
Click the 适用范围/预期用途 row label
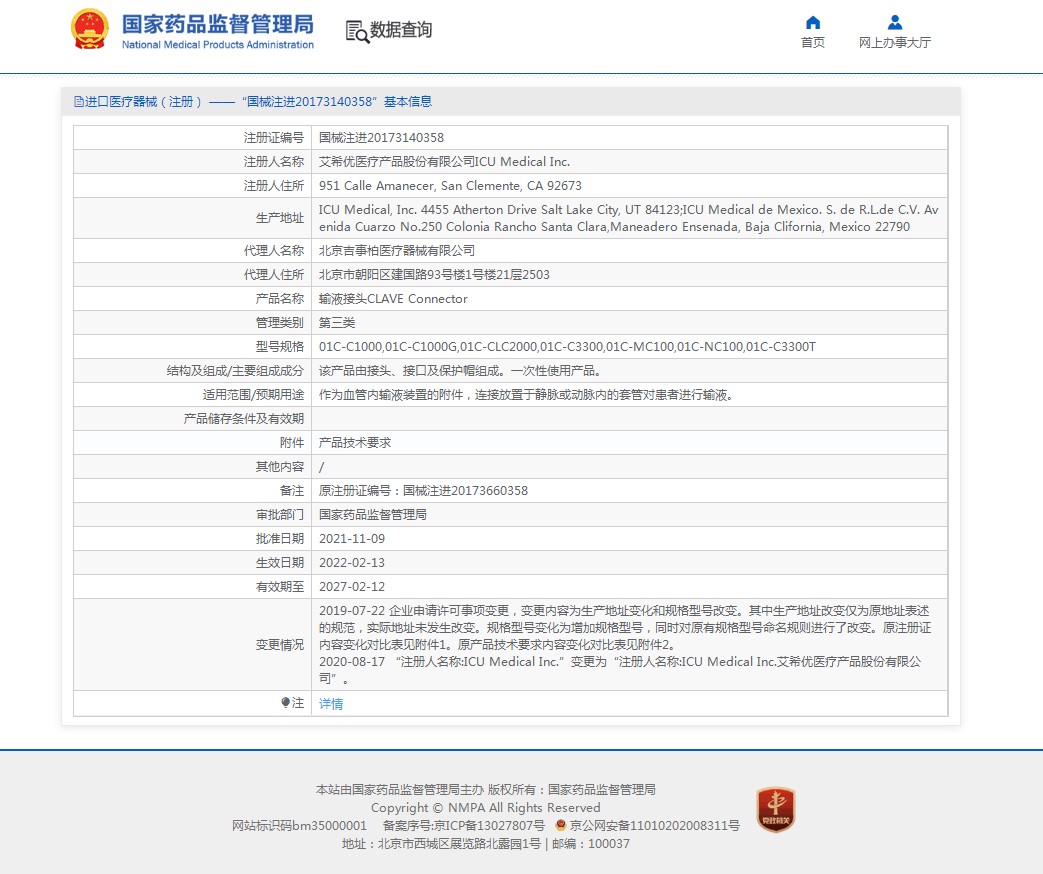253,394
